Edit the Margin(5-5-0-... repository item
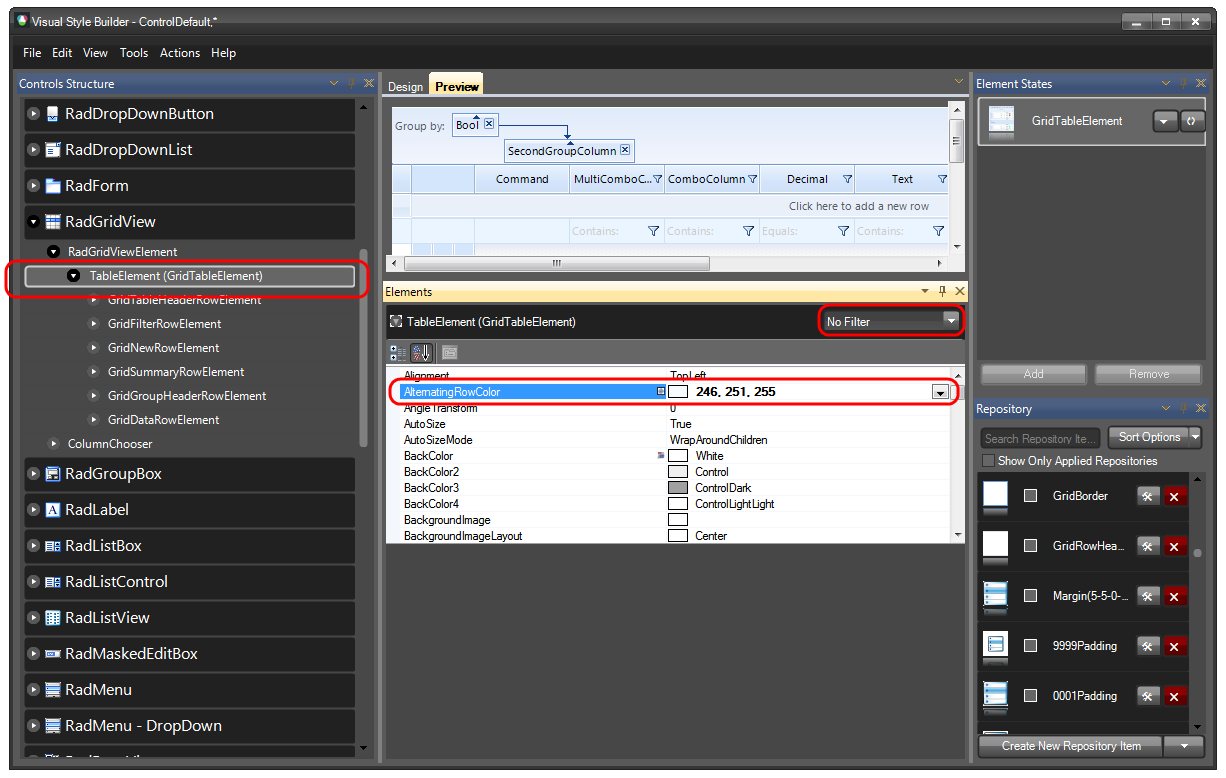 pos(1148,596)
